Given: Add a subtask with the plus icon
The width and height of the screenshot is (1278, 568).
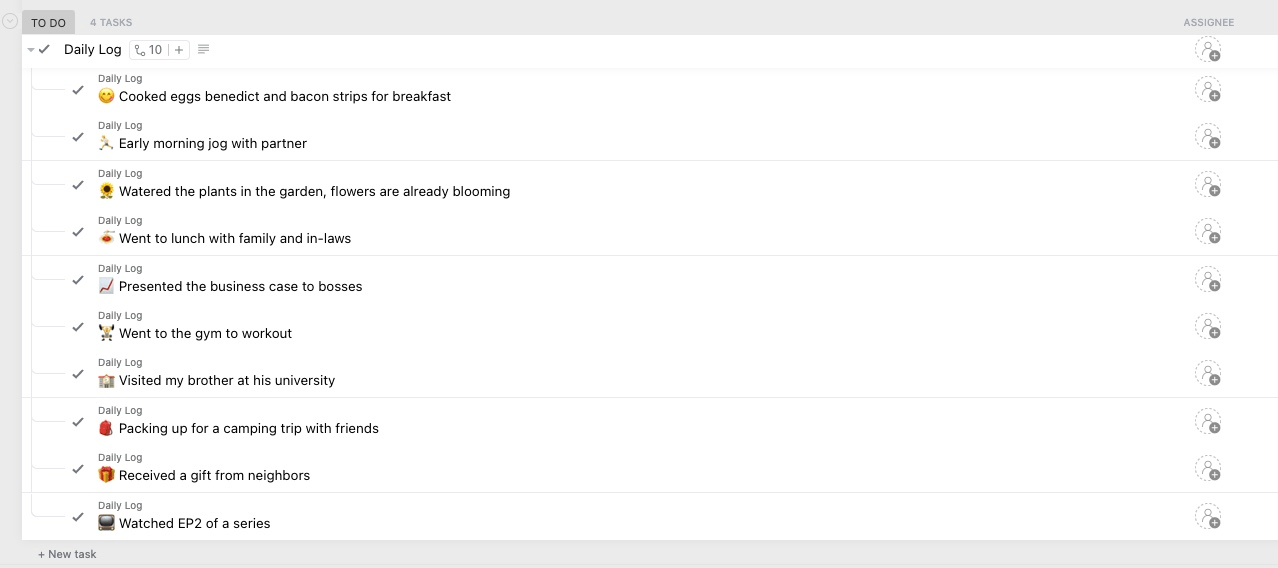Looking at the screenshot, I should pyautogui.click(x=179, y=50).
